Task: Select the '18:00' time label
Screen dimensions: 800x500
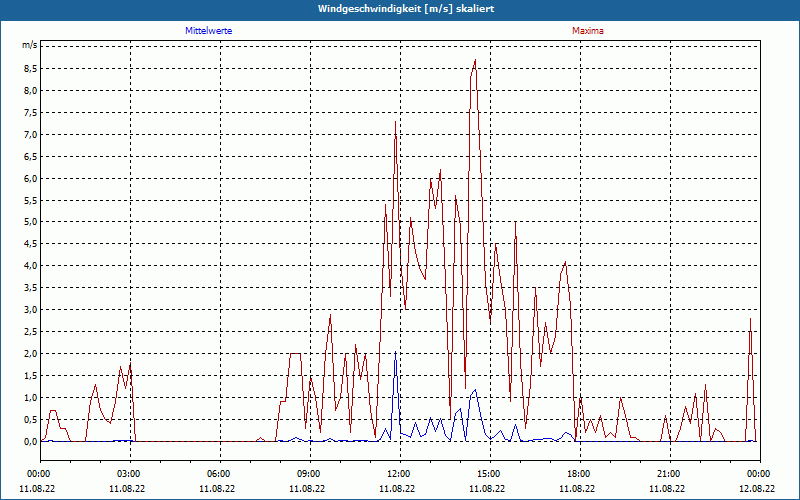Action: click(581, 474)
